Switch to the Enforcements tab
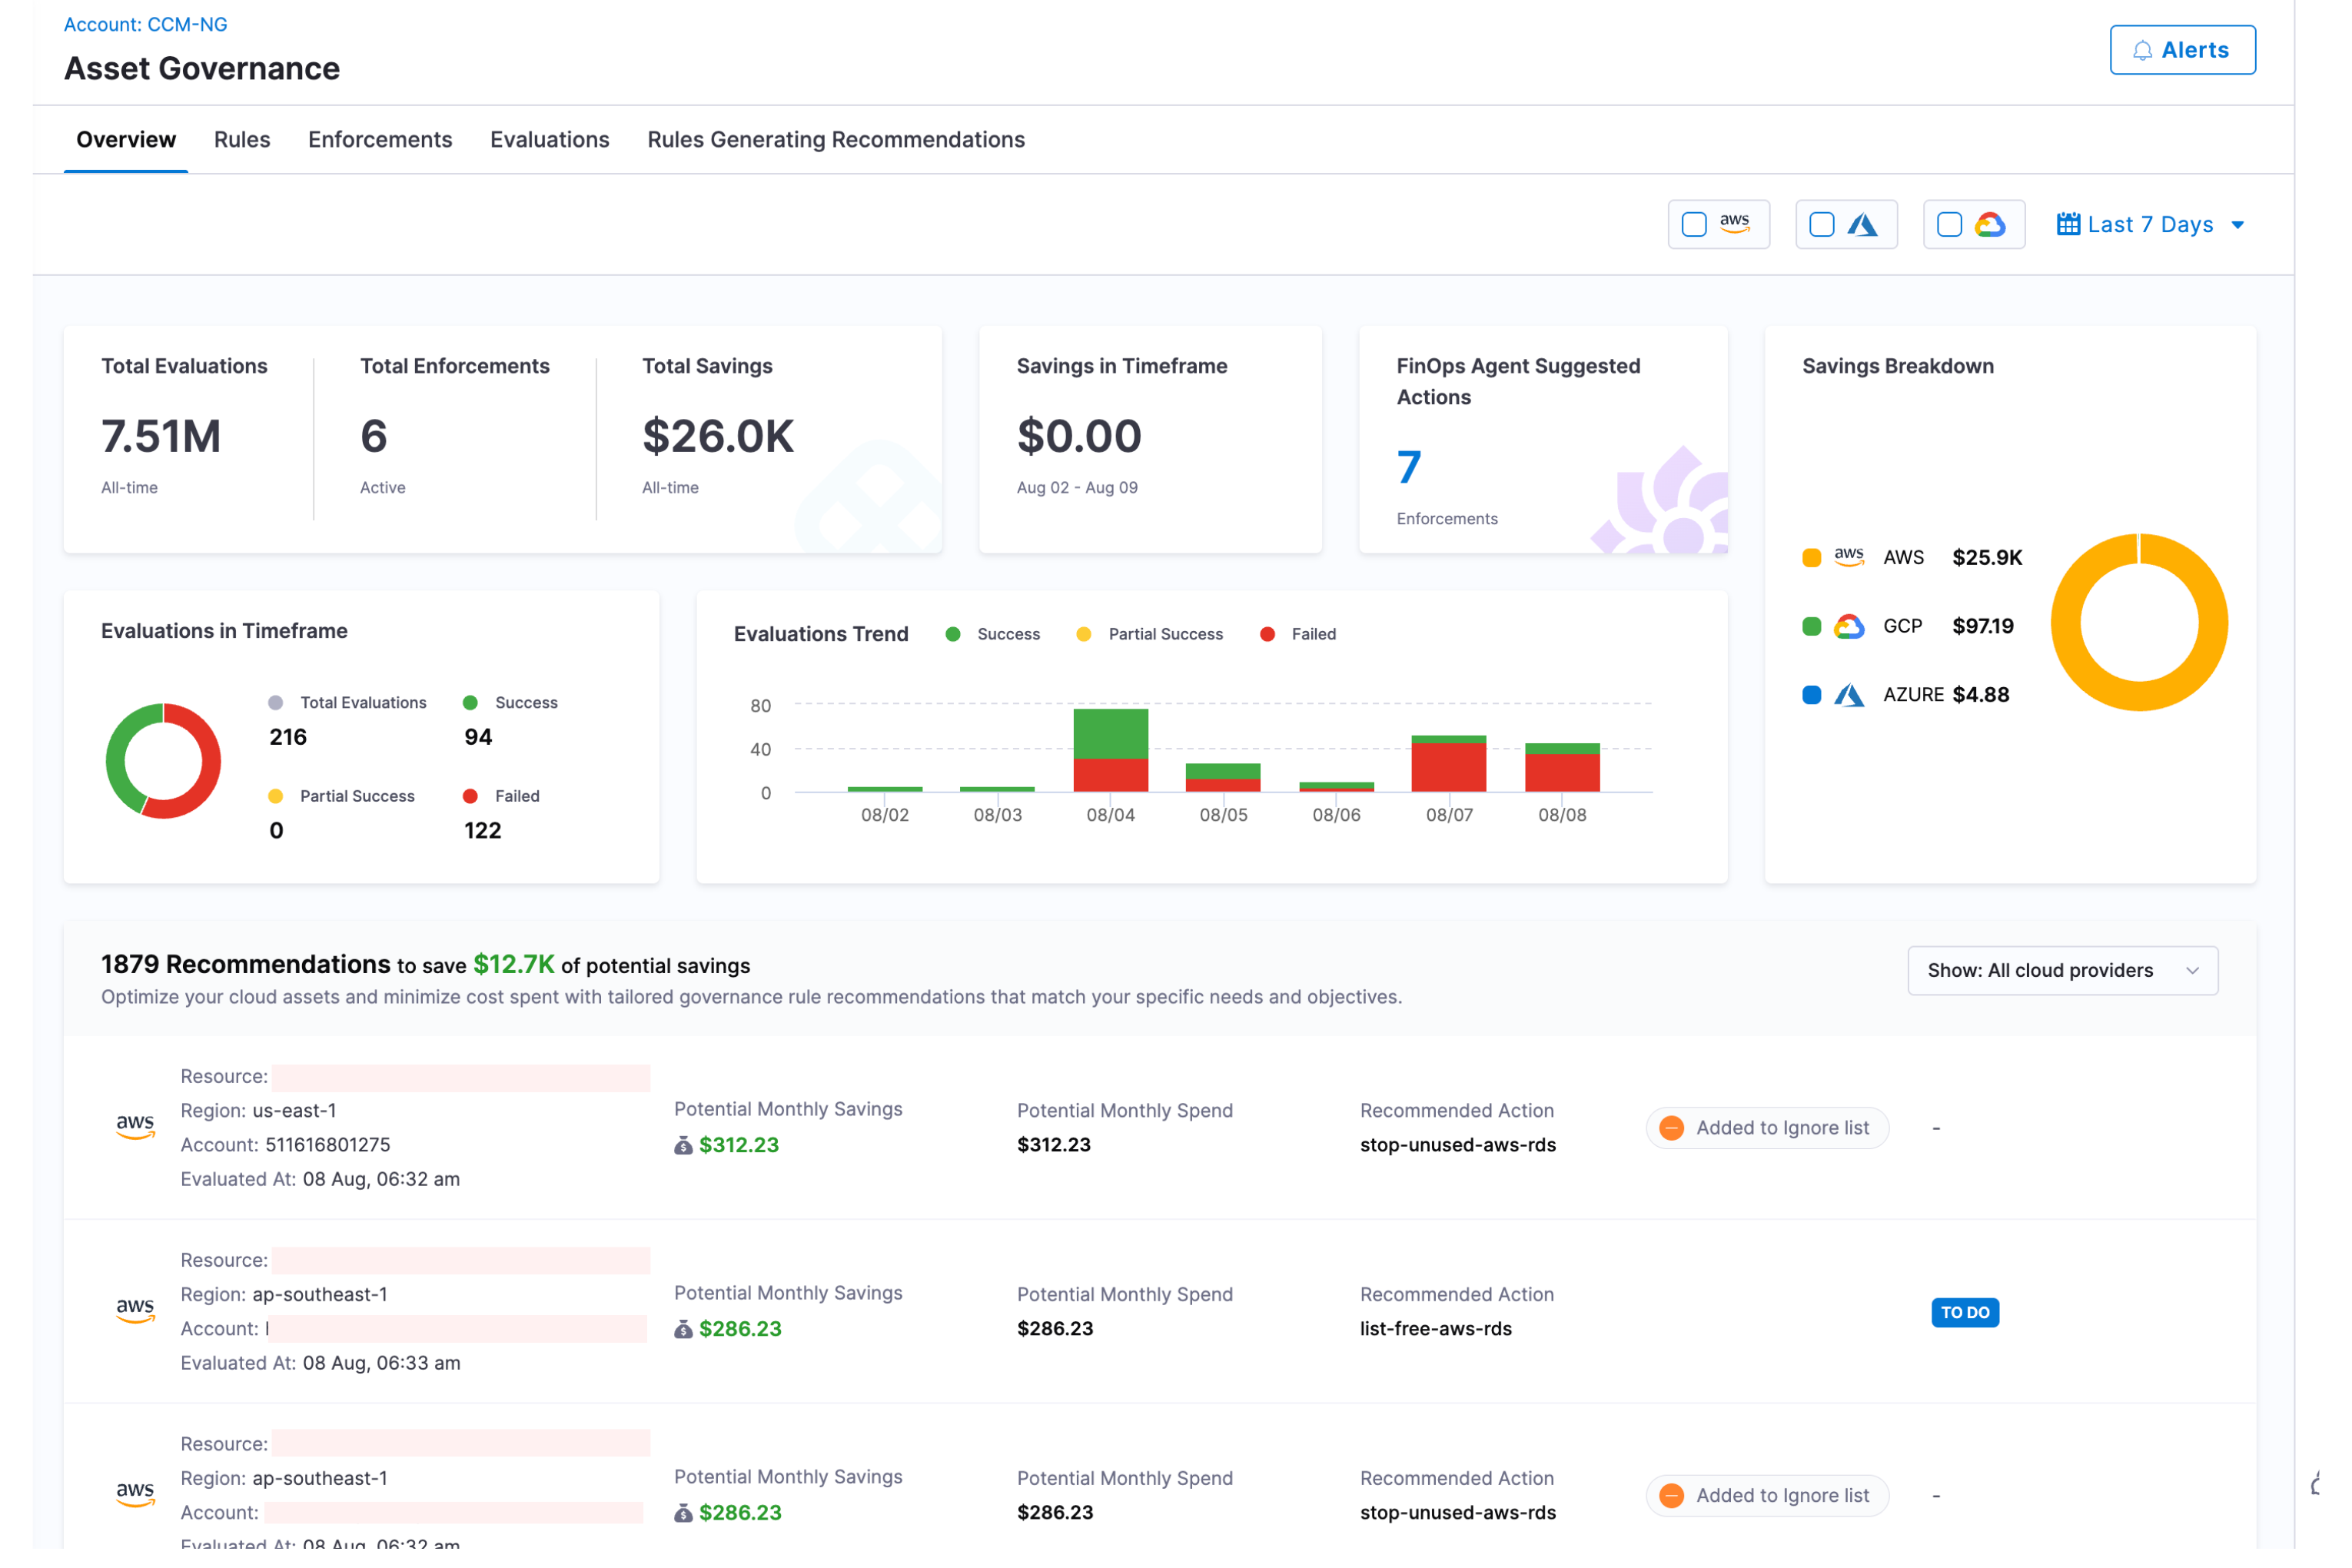Image resolution: width=2352 pixels, height=1568 pixels. (x=380, y=140)
